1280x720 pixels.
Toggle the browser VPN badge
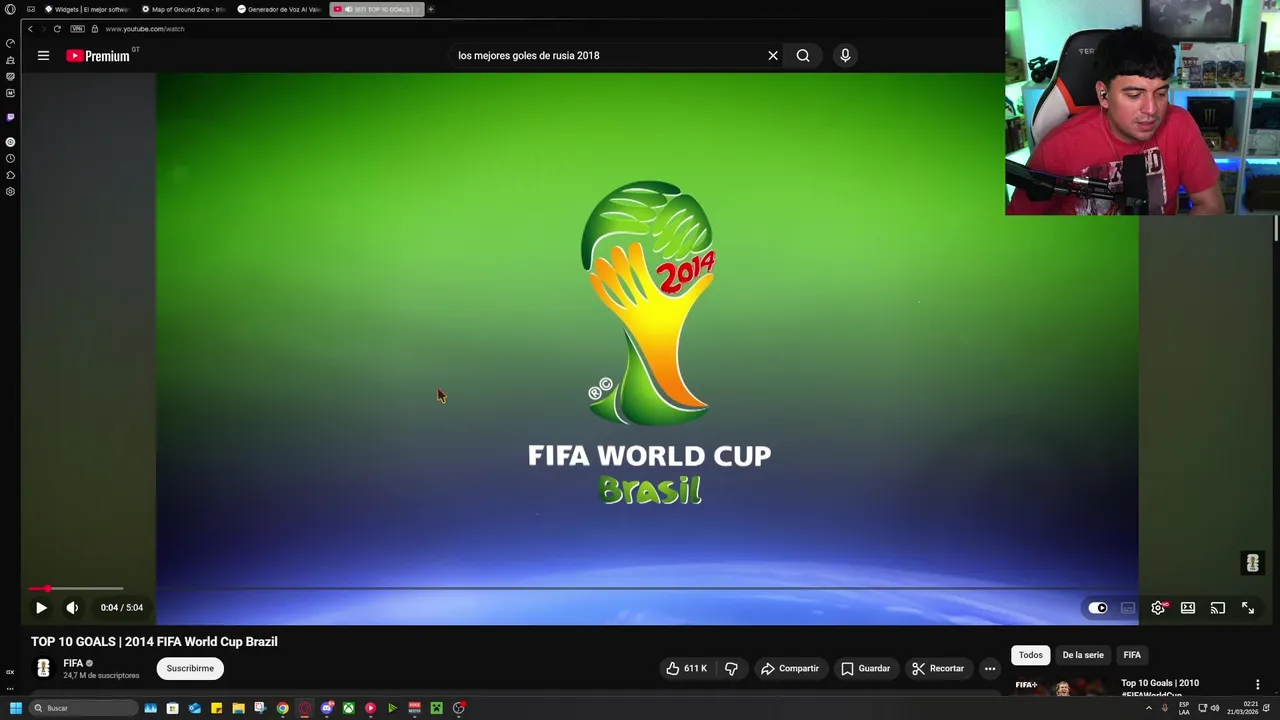click(77, 29)
